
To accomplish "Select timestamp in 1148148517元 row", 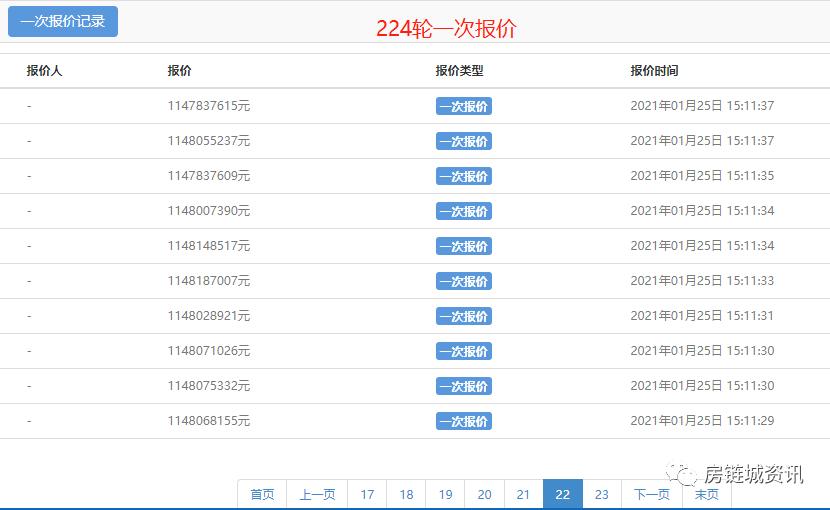I will tap(702, 246).
